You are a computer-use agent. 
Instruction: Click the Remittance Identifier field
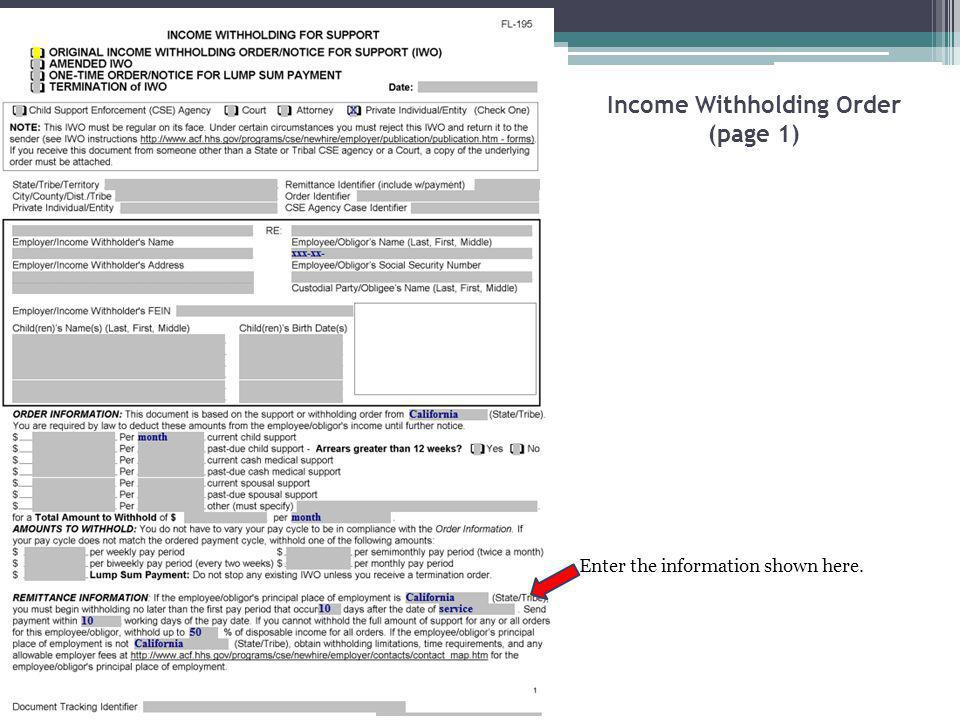tap(507, 185)
